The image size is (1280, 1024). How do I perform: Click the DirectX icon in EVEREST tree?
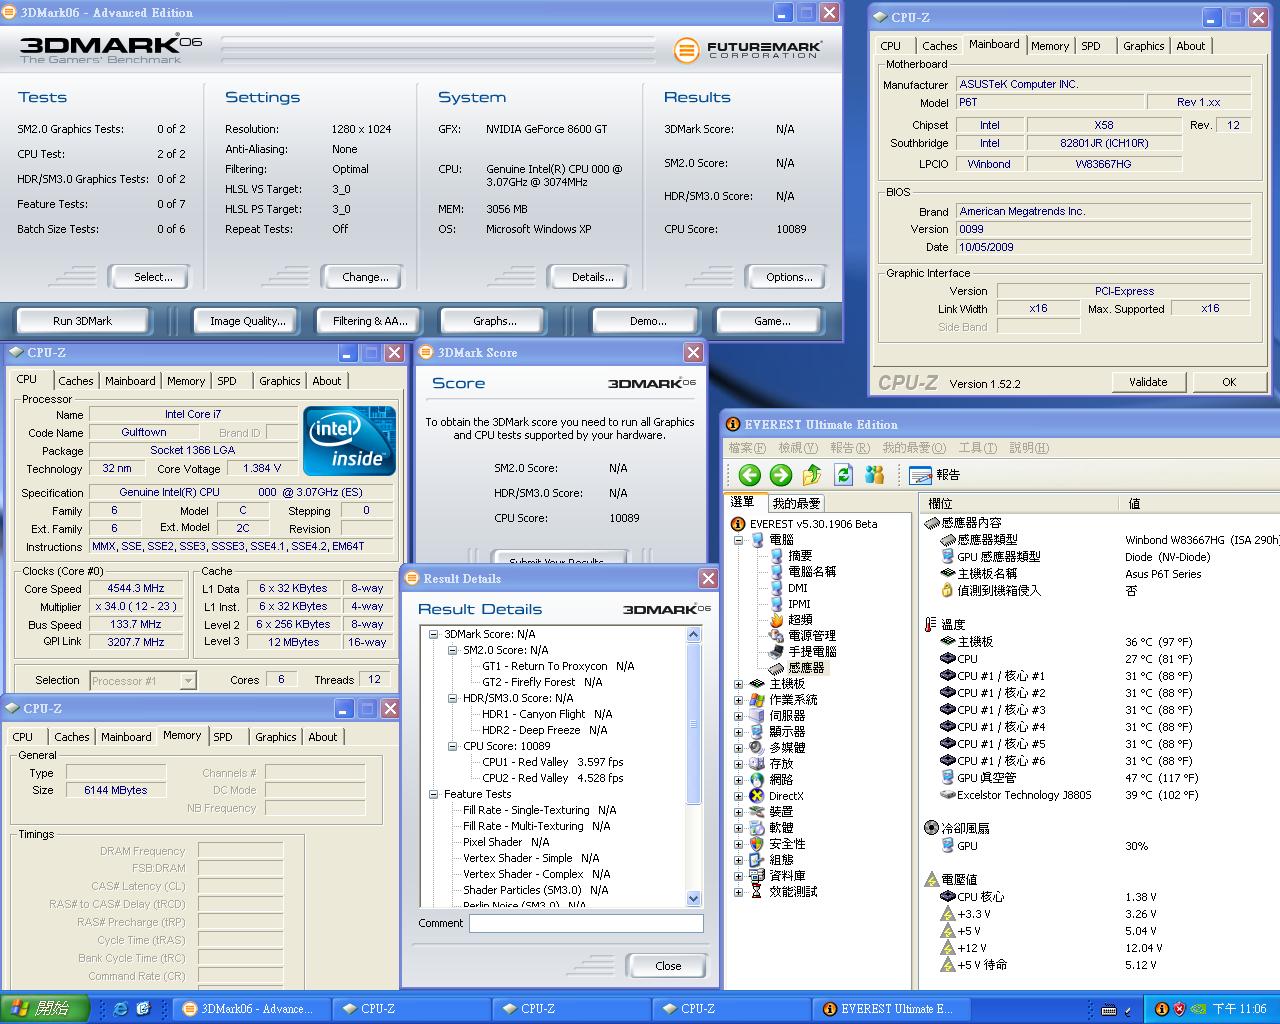click(x=757, y=796)
